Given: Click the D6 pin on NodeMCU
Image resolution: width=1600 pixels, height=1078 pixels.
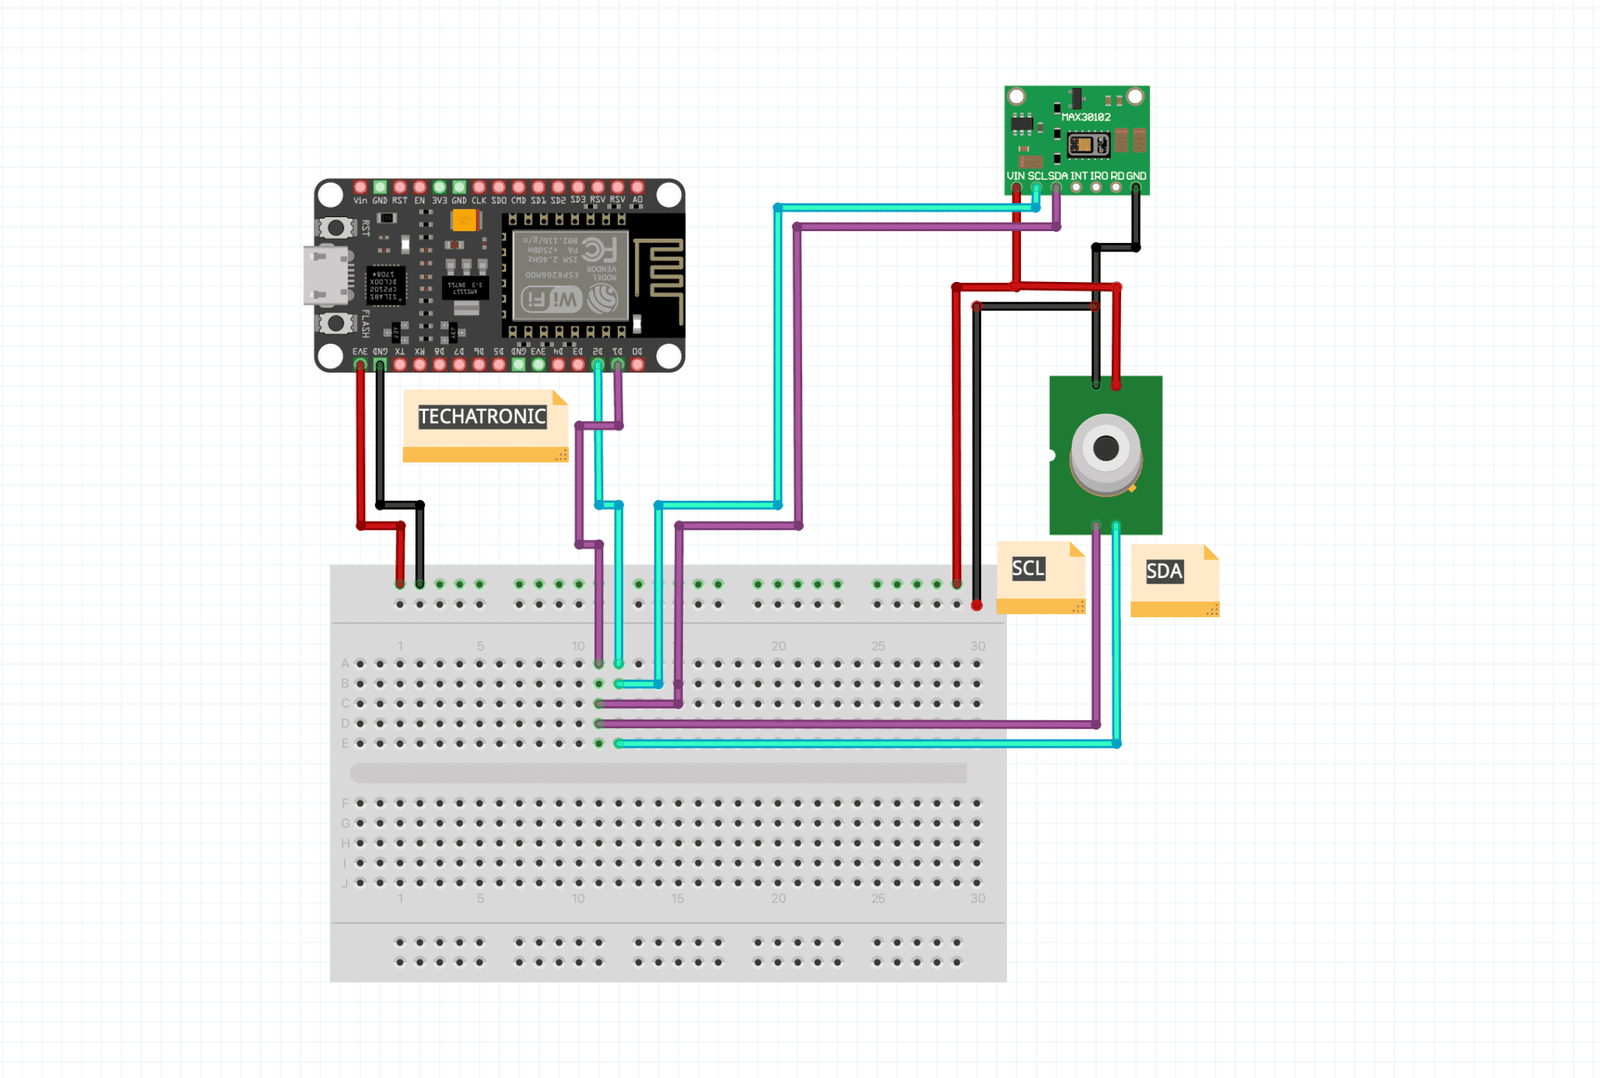Looking at the screenshot, I should pos(479,365).
